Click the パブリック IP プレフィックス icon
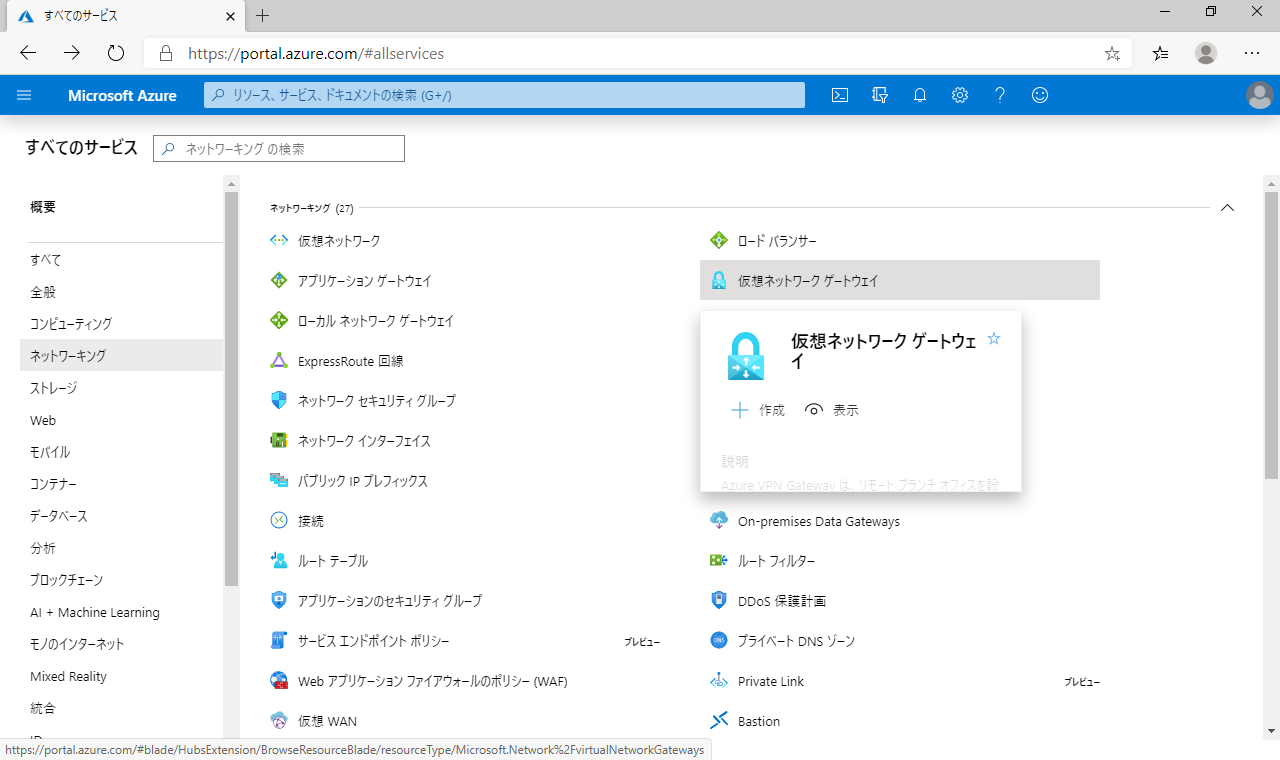The width and height of the screenshot is (1280, 760). [x=279, y=481]
